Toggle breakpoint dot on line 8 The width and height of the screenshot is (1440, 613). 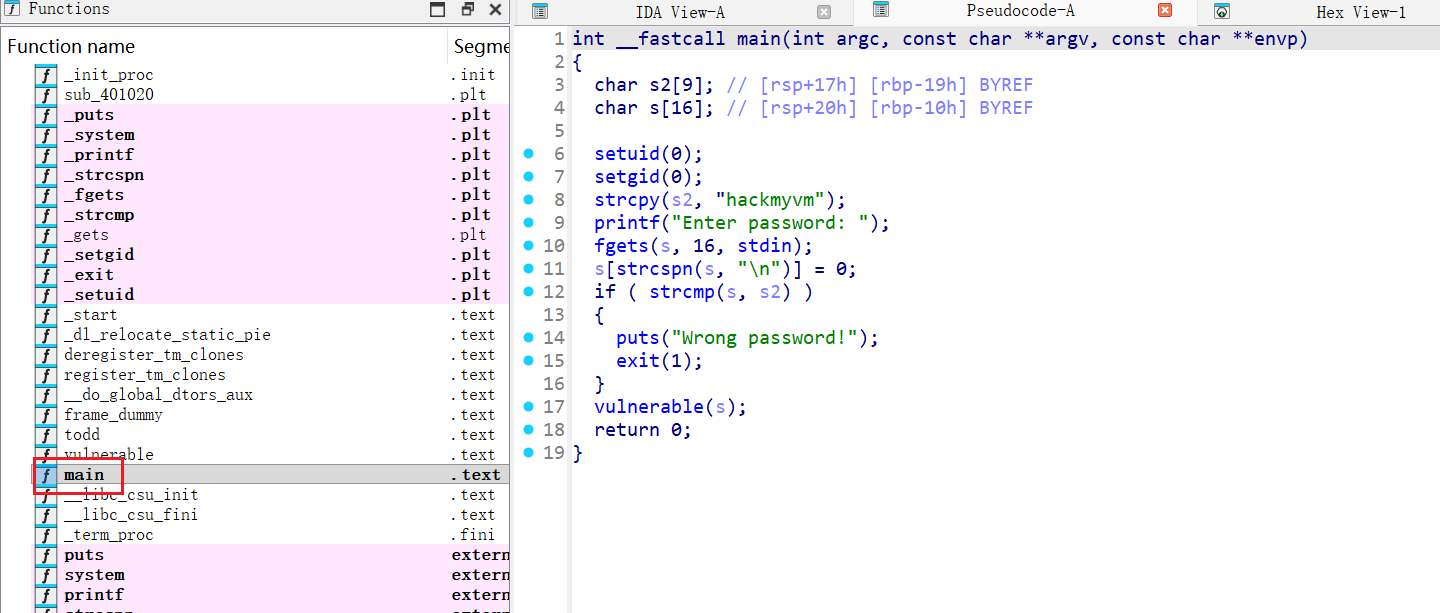coord(528,200)
